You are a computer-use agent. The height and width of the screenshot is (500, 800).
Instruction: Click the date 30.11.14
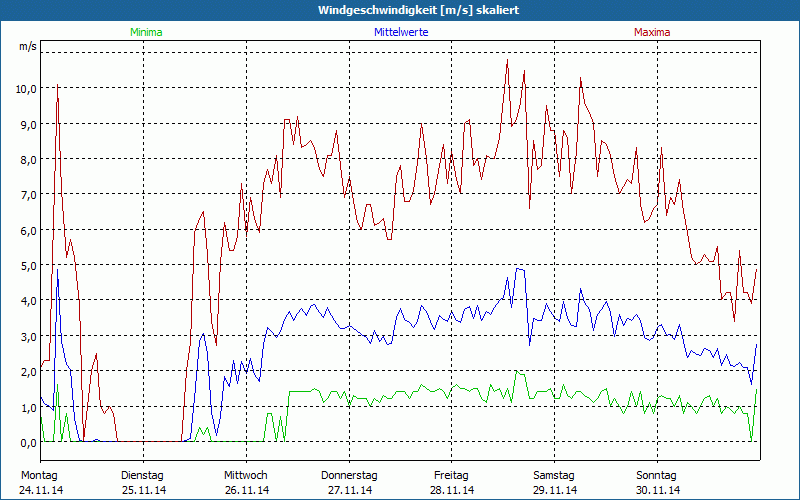[658, 490]
